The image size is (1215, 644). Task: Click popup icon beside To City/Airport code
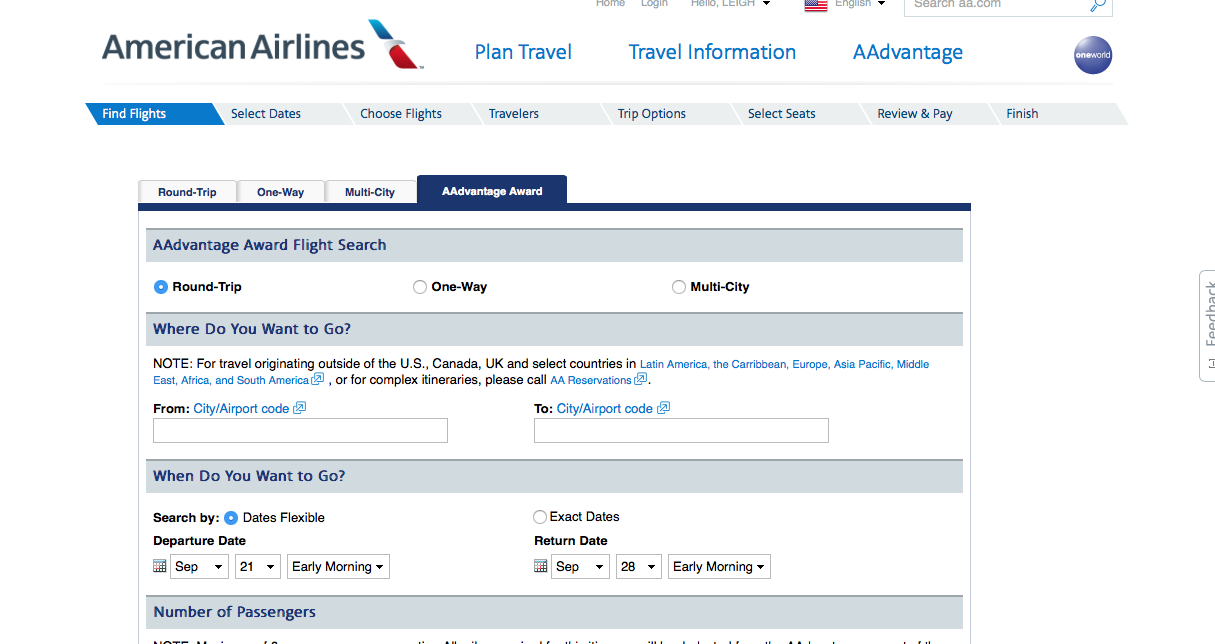pos(664,408)
